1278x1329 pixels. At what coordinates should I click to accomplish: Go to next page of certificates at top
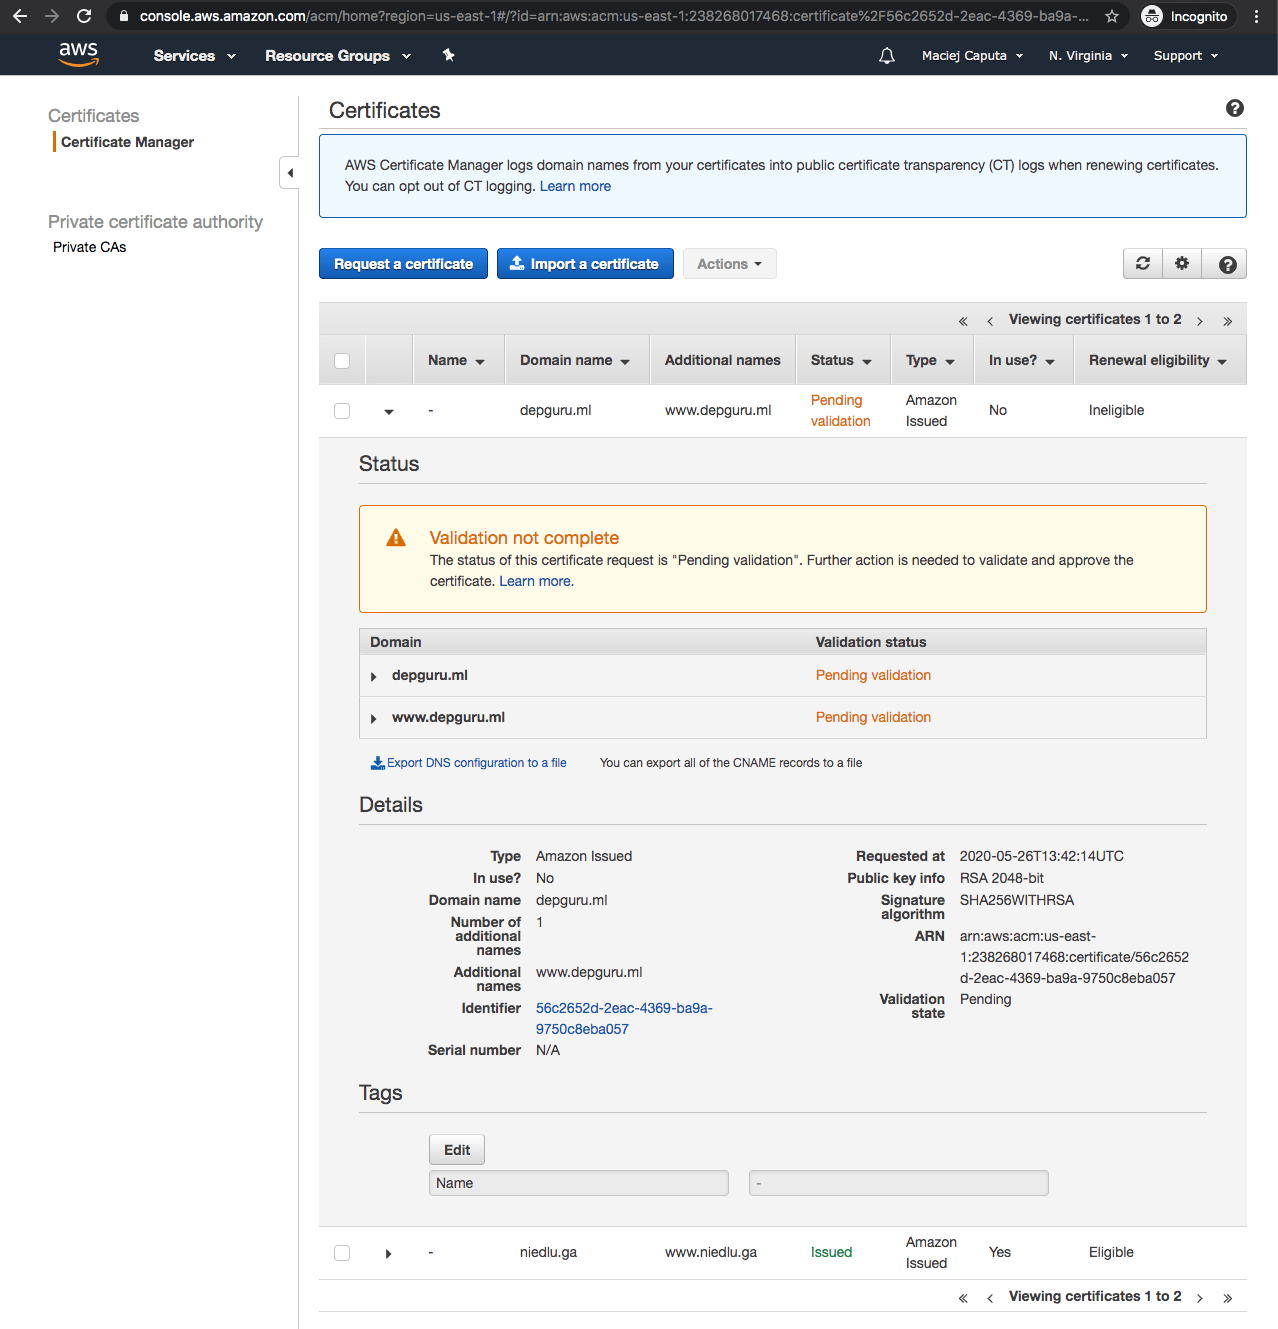[x=1200, y=321]
